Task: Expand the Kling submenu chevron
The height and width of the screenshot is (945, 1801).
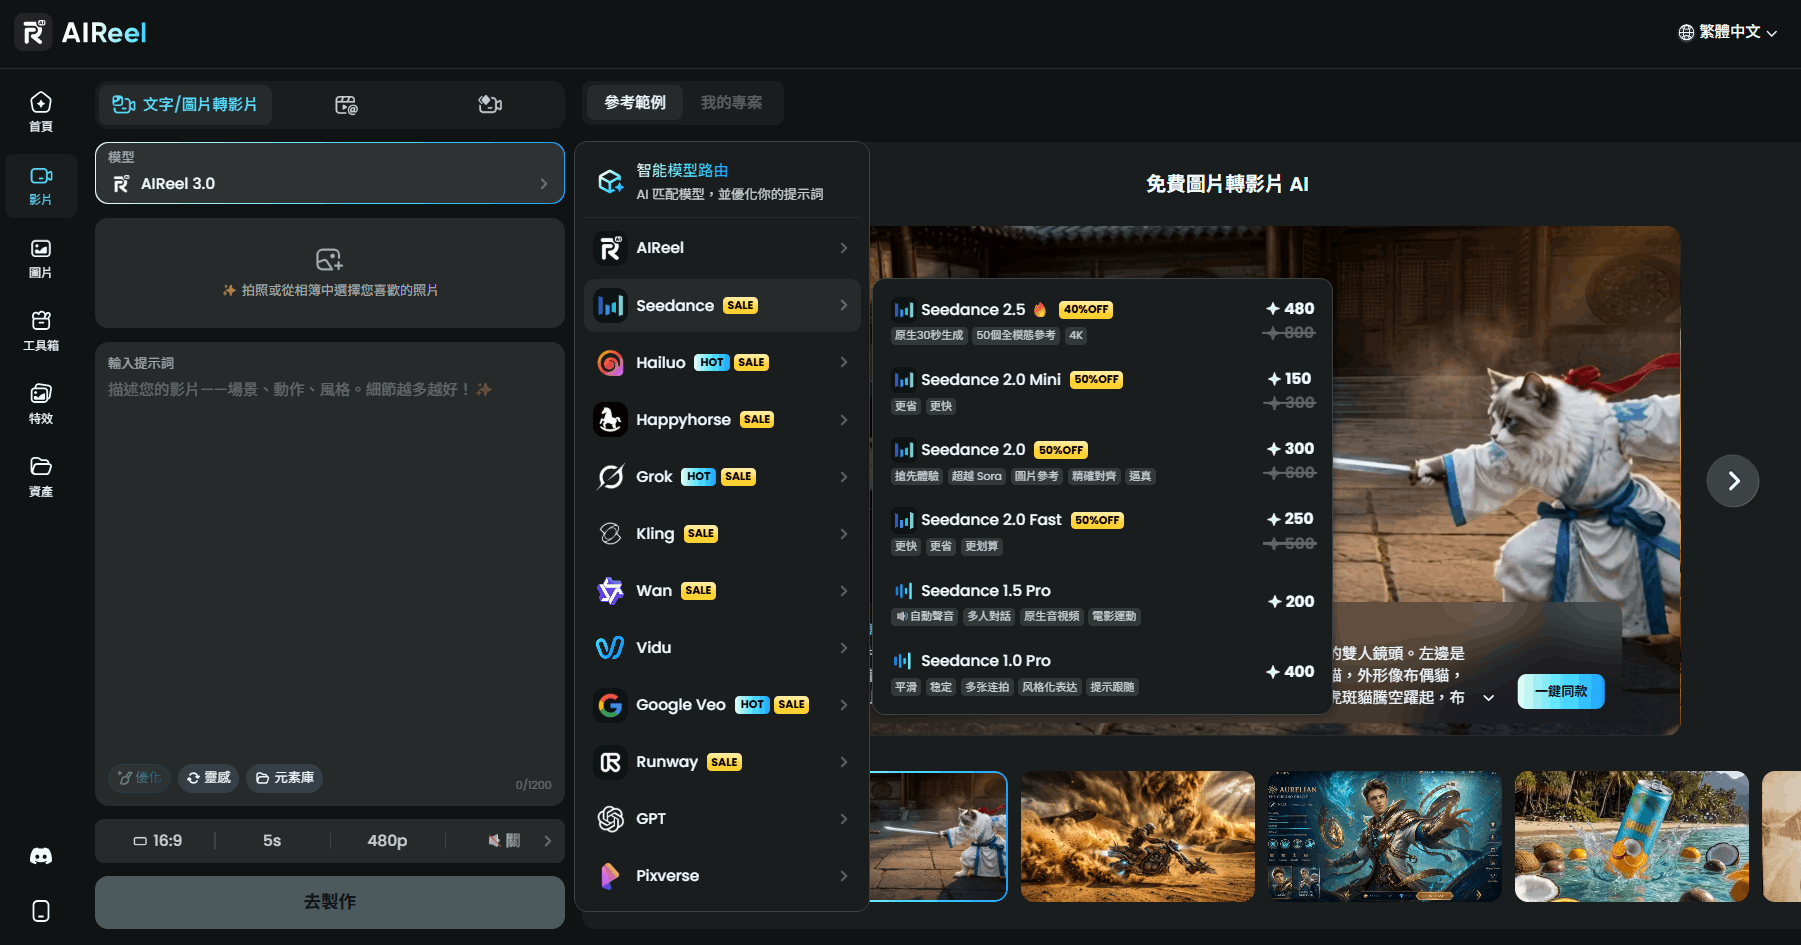Action: pyautogui.click(x=844, y=534)
